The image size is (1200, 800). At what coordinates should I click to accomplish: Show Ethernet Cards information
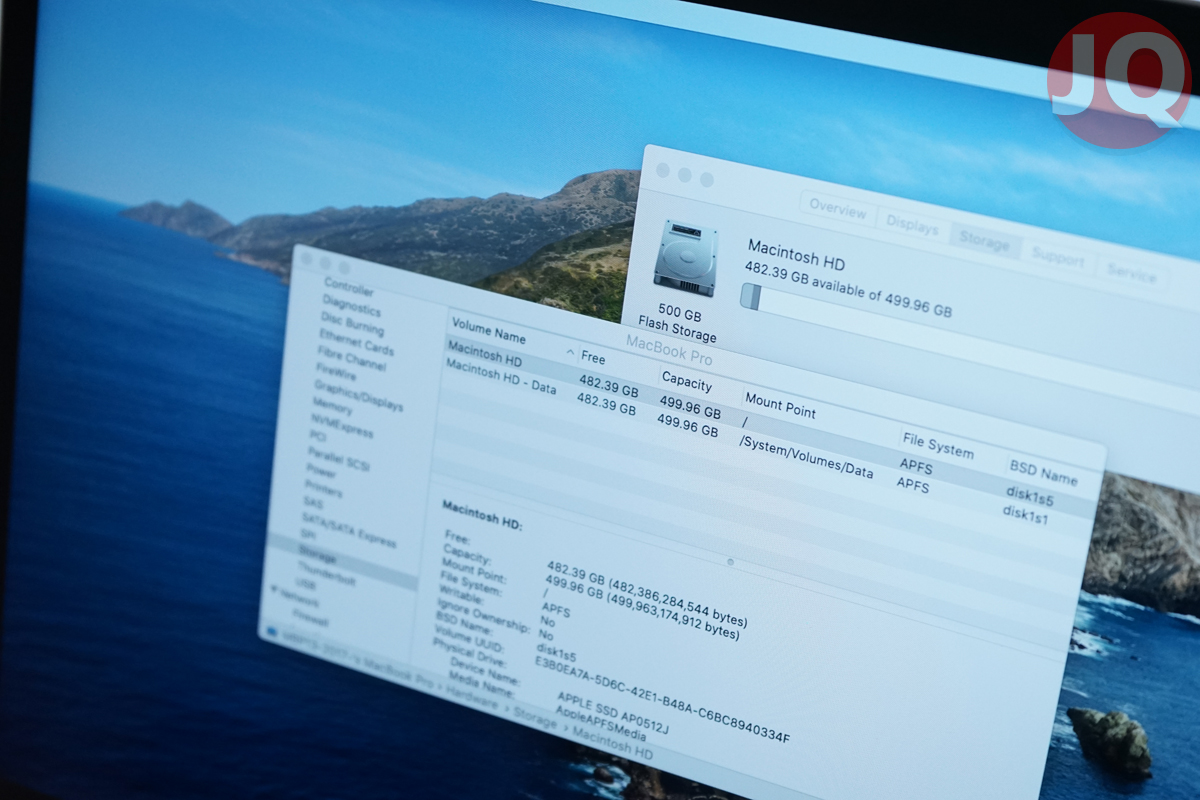point(355,343)
